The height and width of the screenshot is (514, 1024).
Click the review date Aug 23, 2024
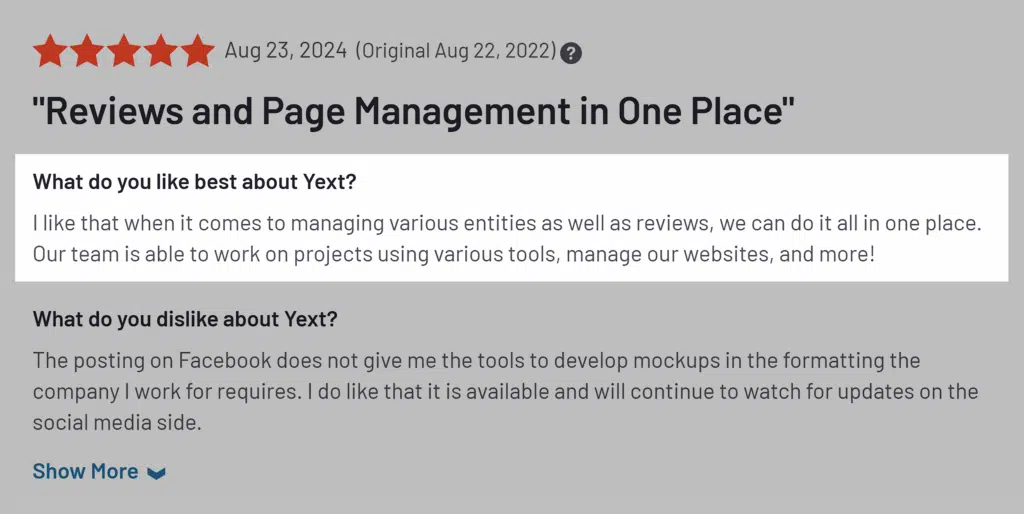pos(286,51)
